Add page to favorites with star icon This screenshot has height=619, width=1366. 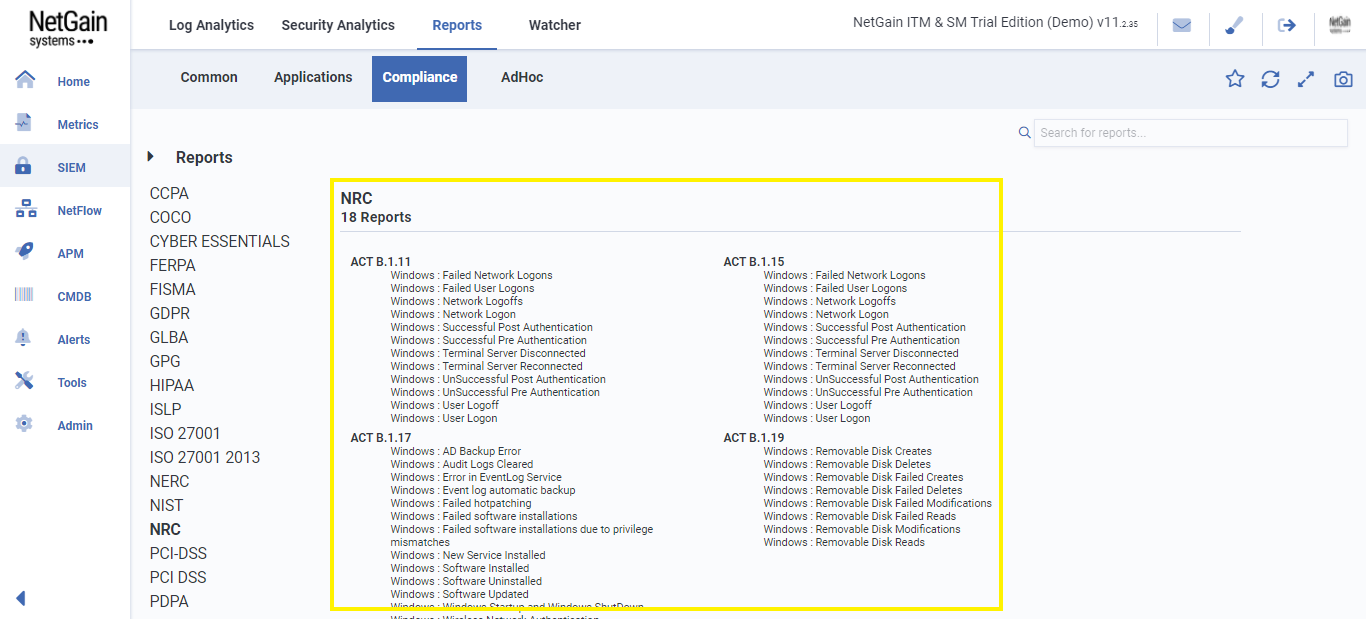(x=1235, y=79)
